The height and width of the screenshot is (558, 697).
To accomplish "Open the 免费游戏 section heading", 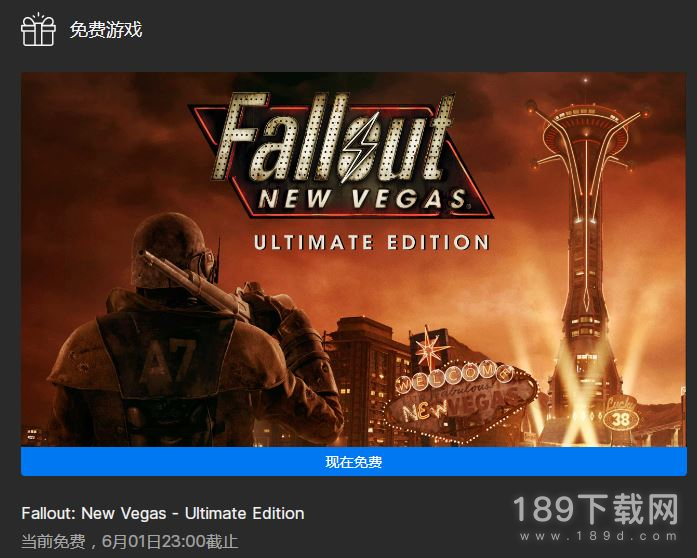I will click(106, 30).
